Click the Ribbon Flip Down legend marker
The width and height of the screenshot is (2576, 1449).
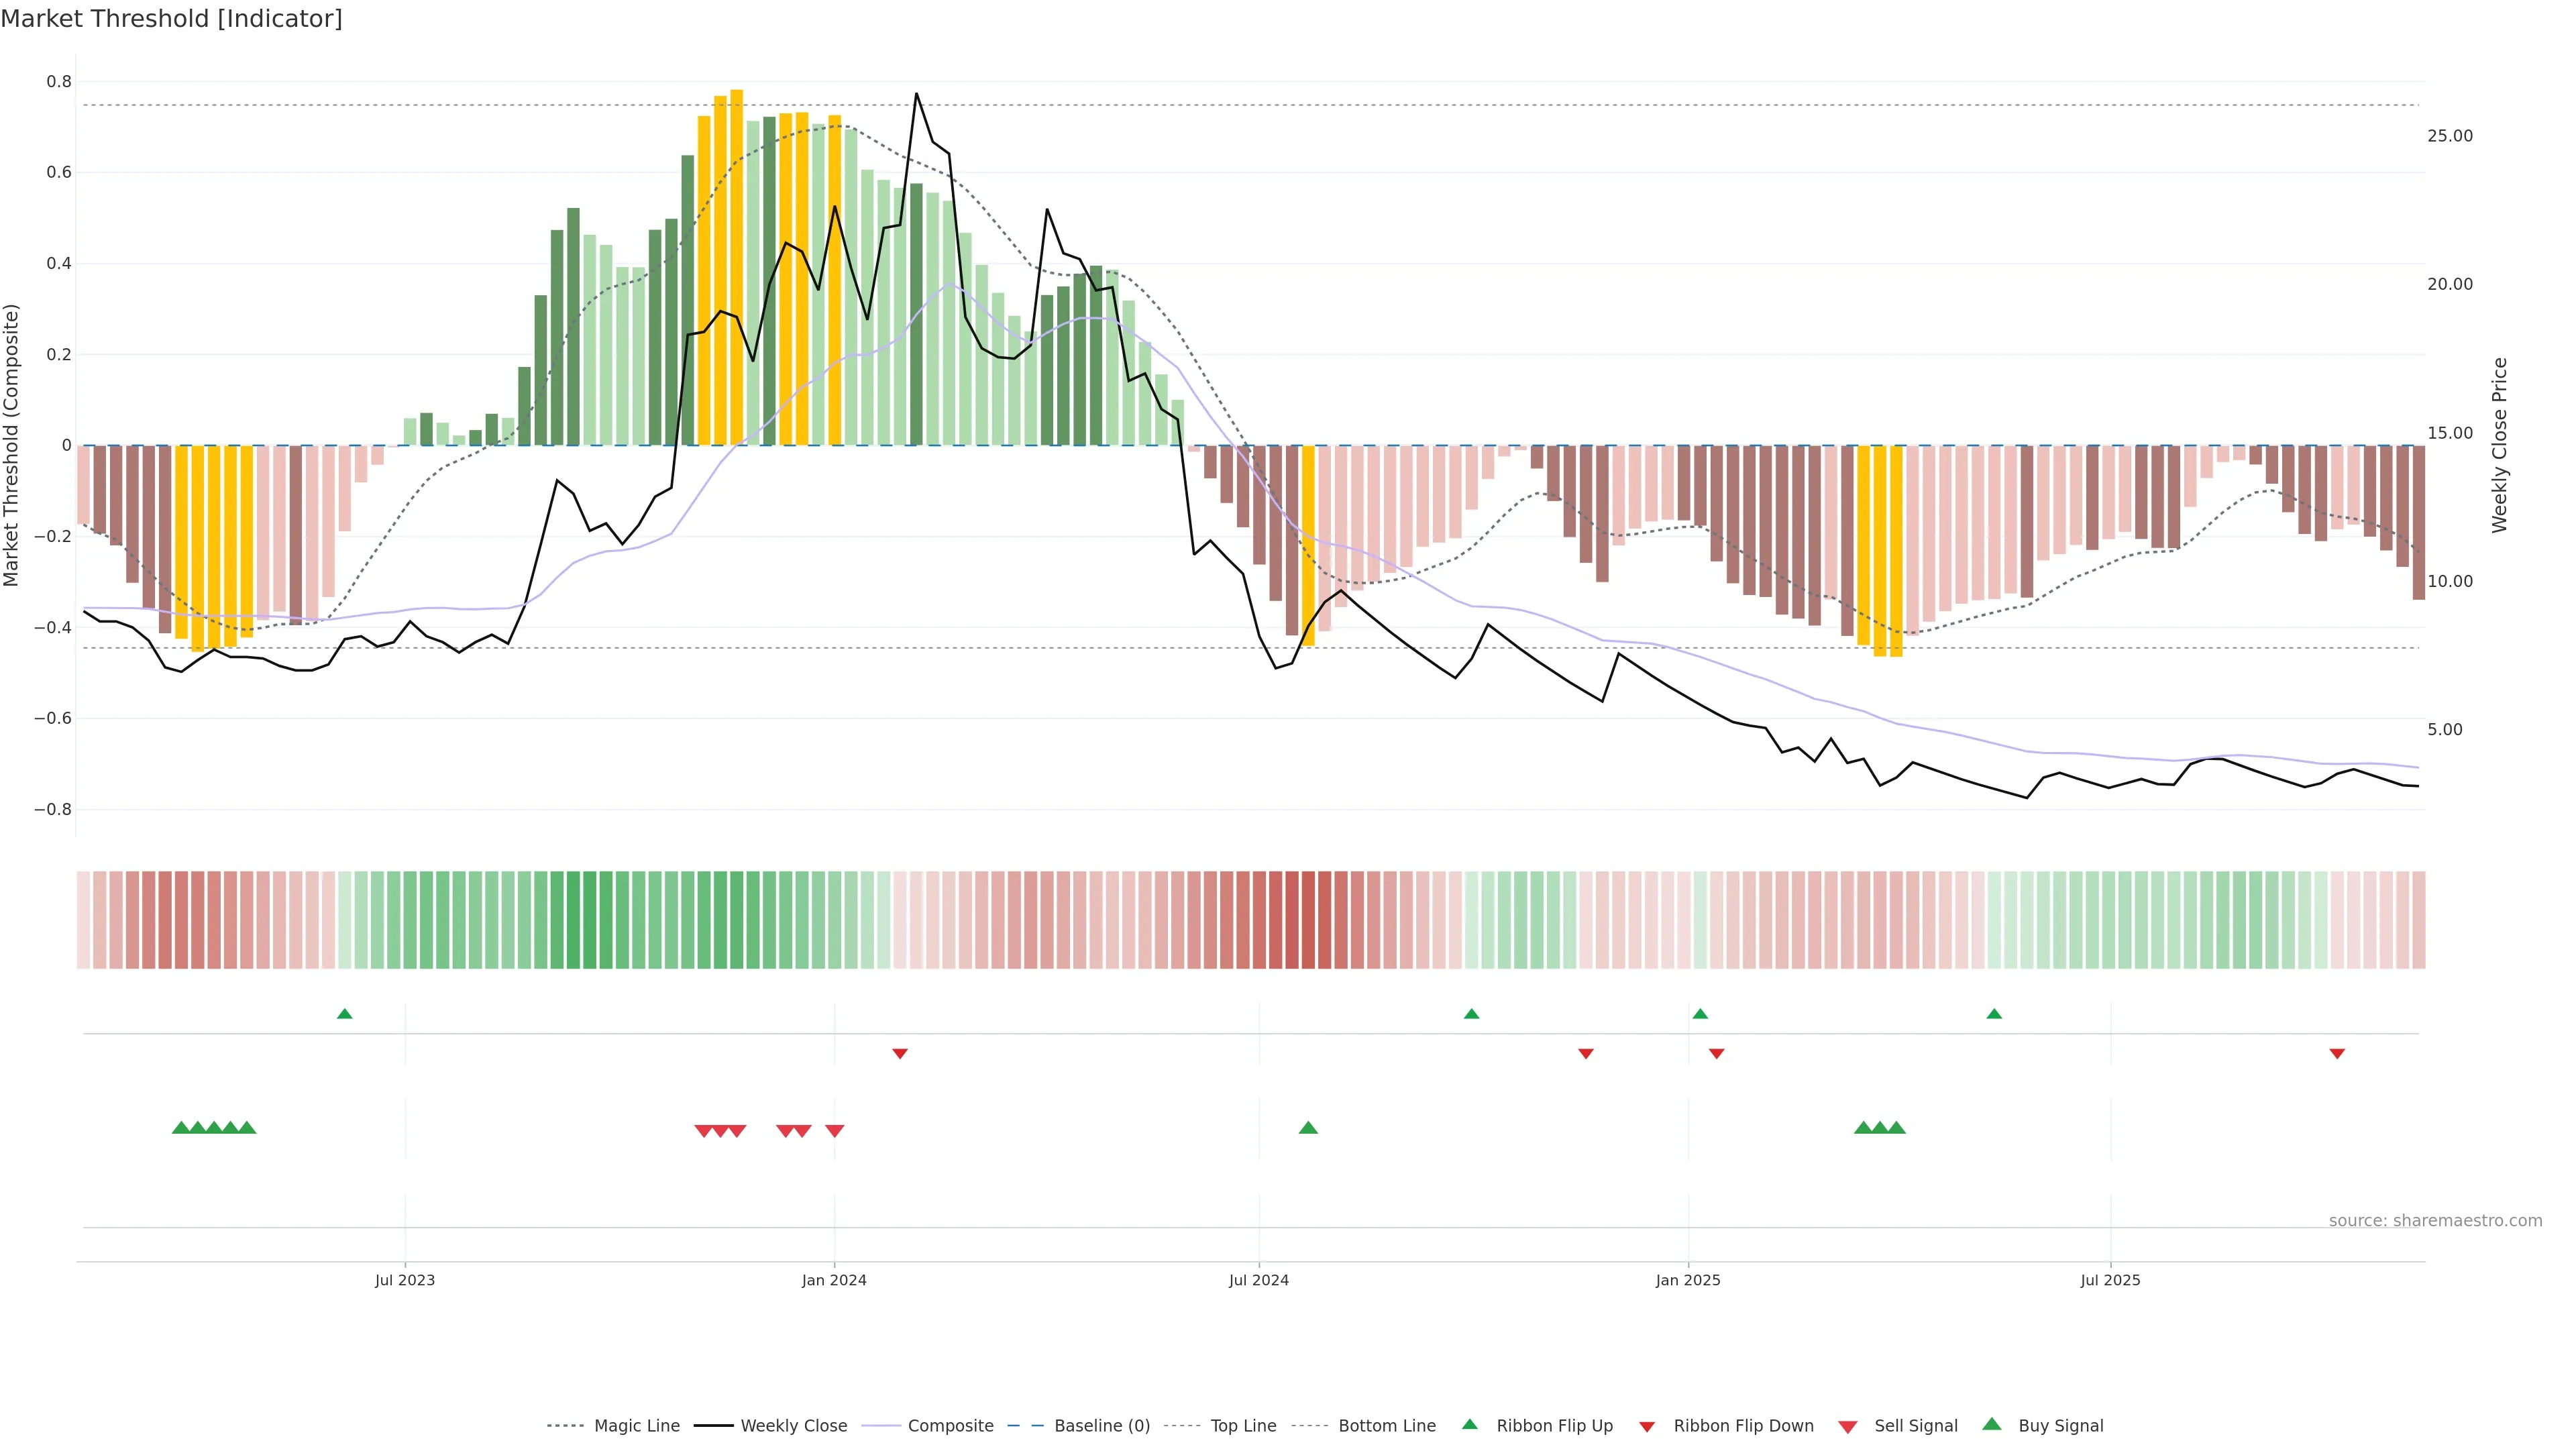[1647, 1427]
